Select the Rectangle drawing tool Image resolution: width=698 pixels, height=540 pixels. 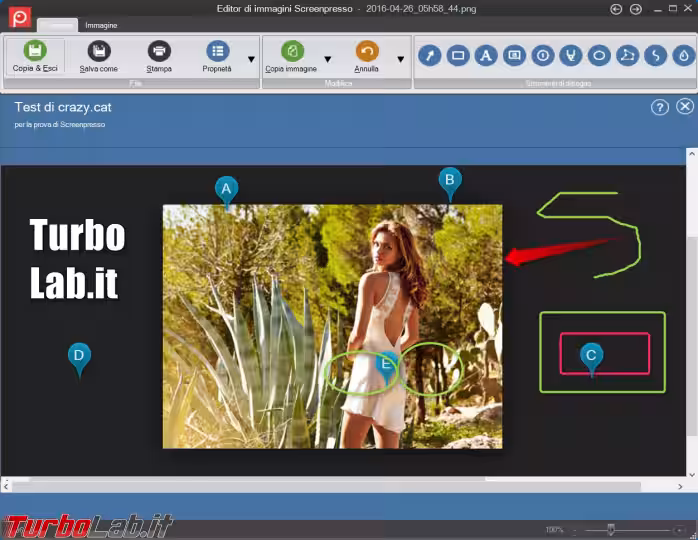458,55
